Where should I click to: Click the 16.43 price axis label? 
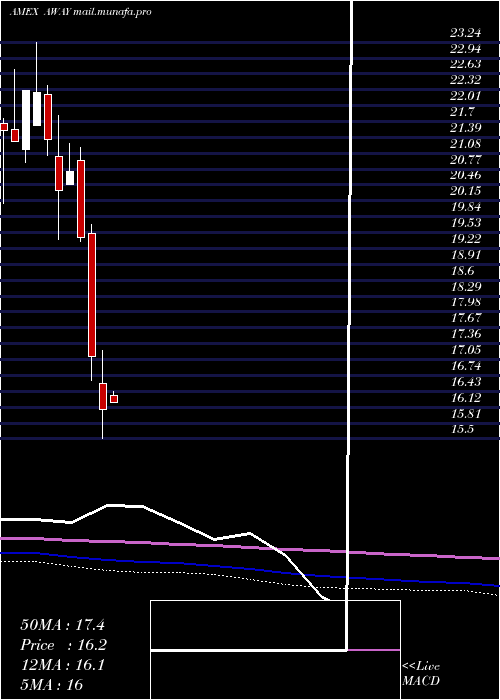(x=465, y=382)
